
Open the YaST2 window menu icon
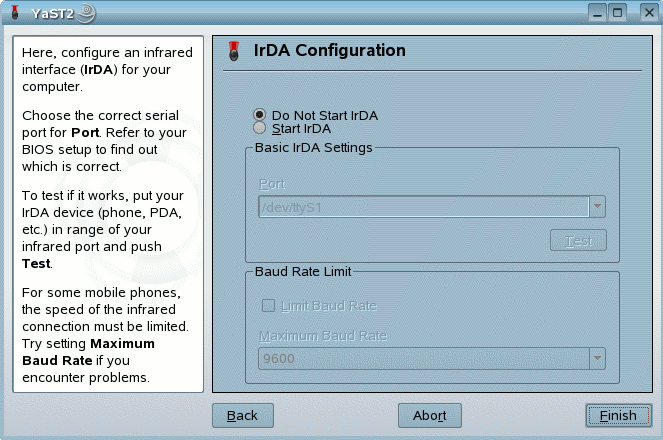[14, 12]
